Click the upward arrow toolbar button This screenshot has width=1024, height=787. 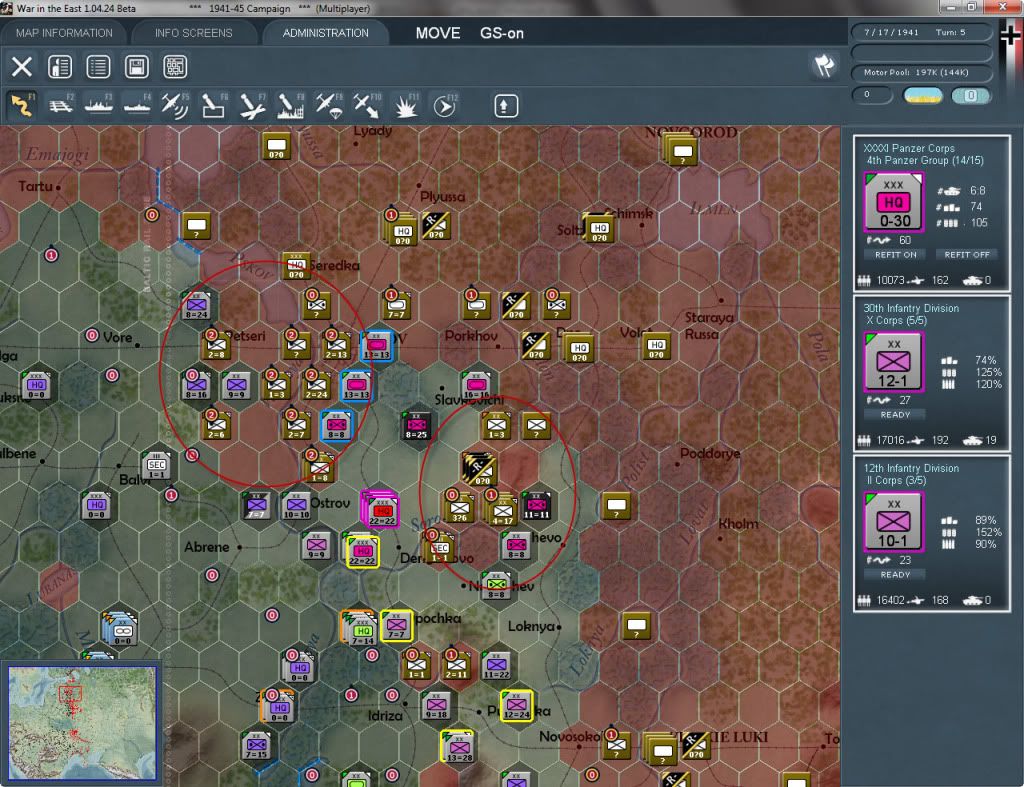(x=505, y=106)
